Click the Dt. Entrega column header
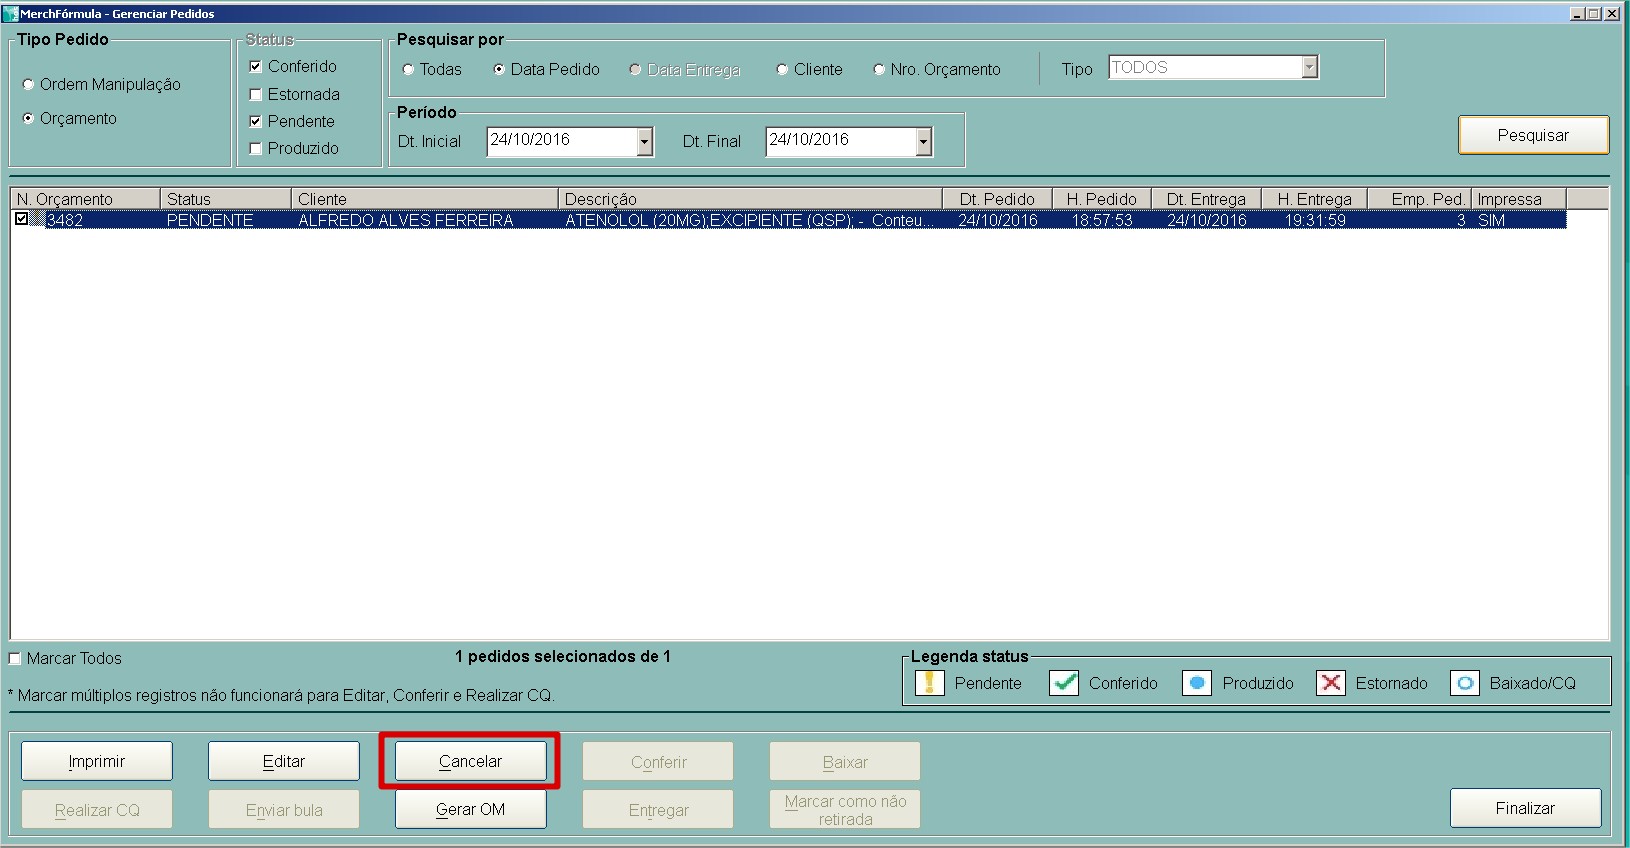This screenshot has height=848, width=1630. 1205,199
